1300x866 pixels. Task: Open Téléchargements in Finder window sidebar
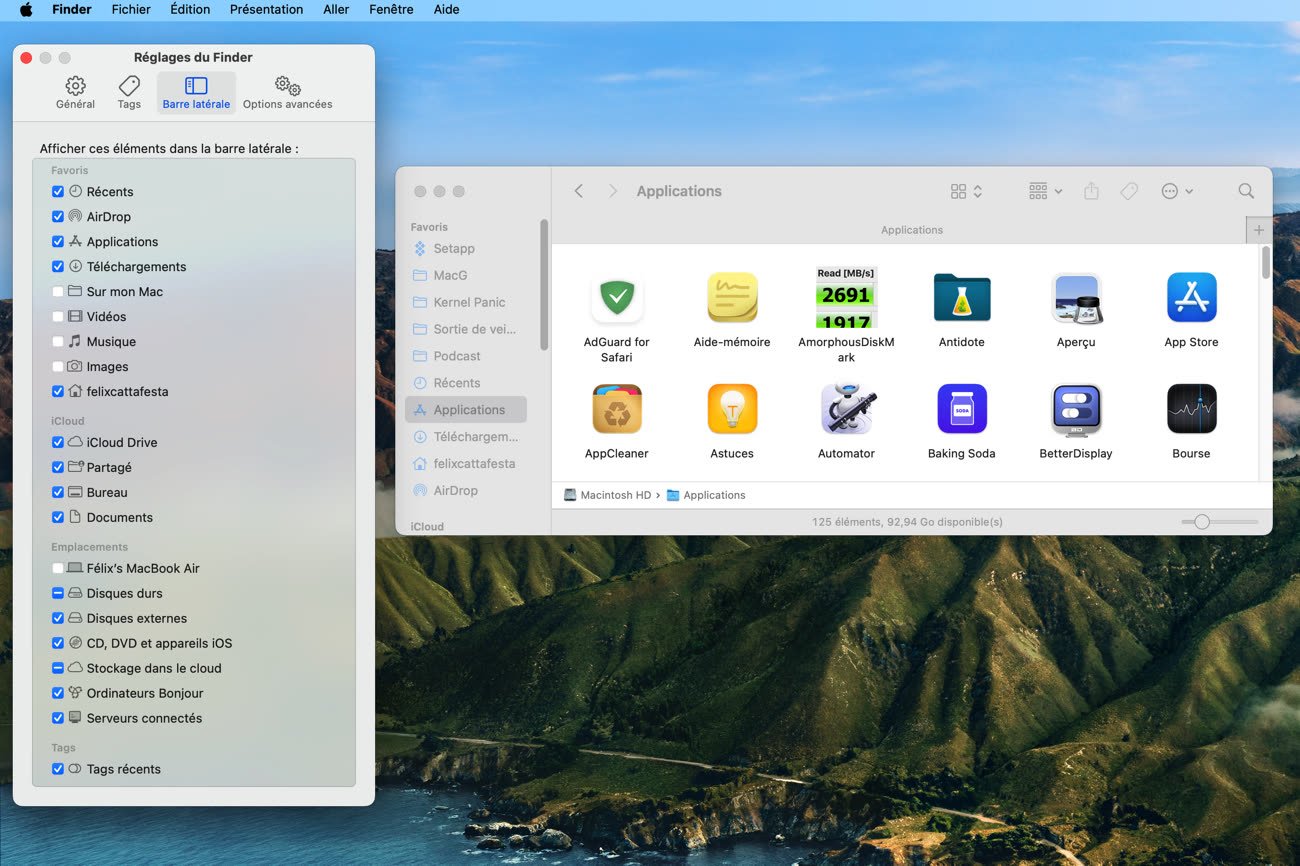(x=465, y=437)
